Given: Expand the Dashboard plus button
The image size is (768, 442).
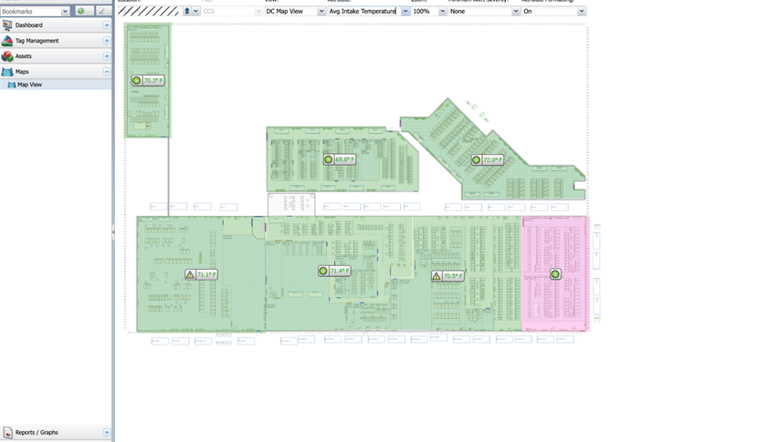Looking at the screenshot, I should pyautogui.click(x=106, y=25).
